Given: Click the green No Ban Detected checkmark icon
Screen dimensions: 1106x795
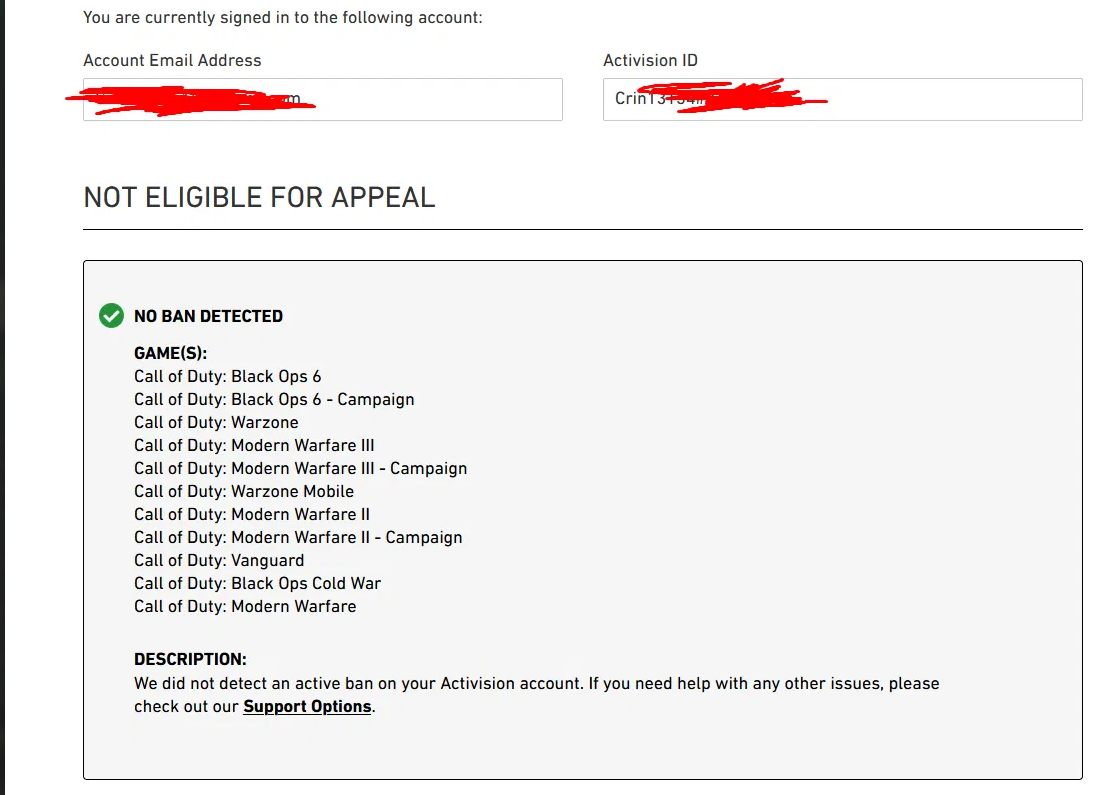Looking at the screenshot, I should click(111, 315).
